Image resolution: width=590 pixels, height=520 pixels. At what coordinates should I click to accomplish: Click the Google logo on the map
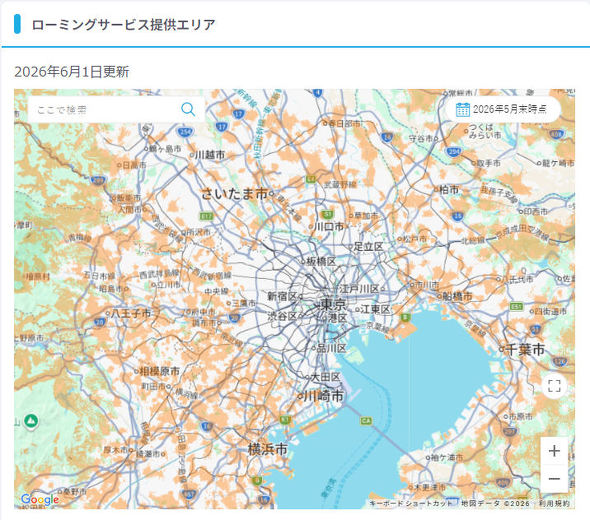point(40,500)
